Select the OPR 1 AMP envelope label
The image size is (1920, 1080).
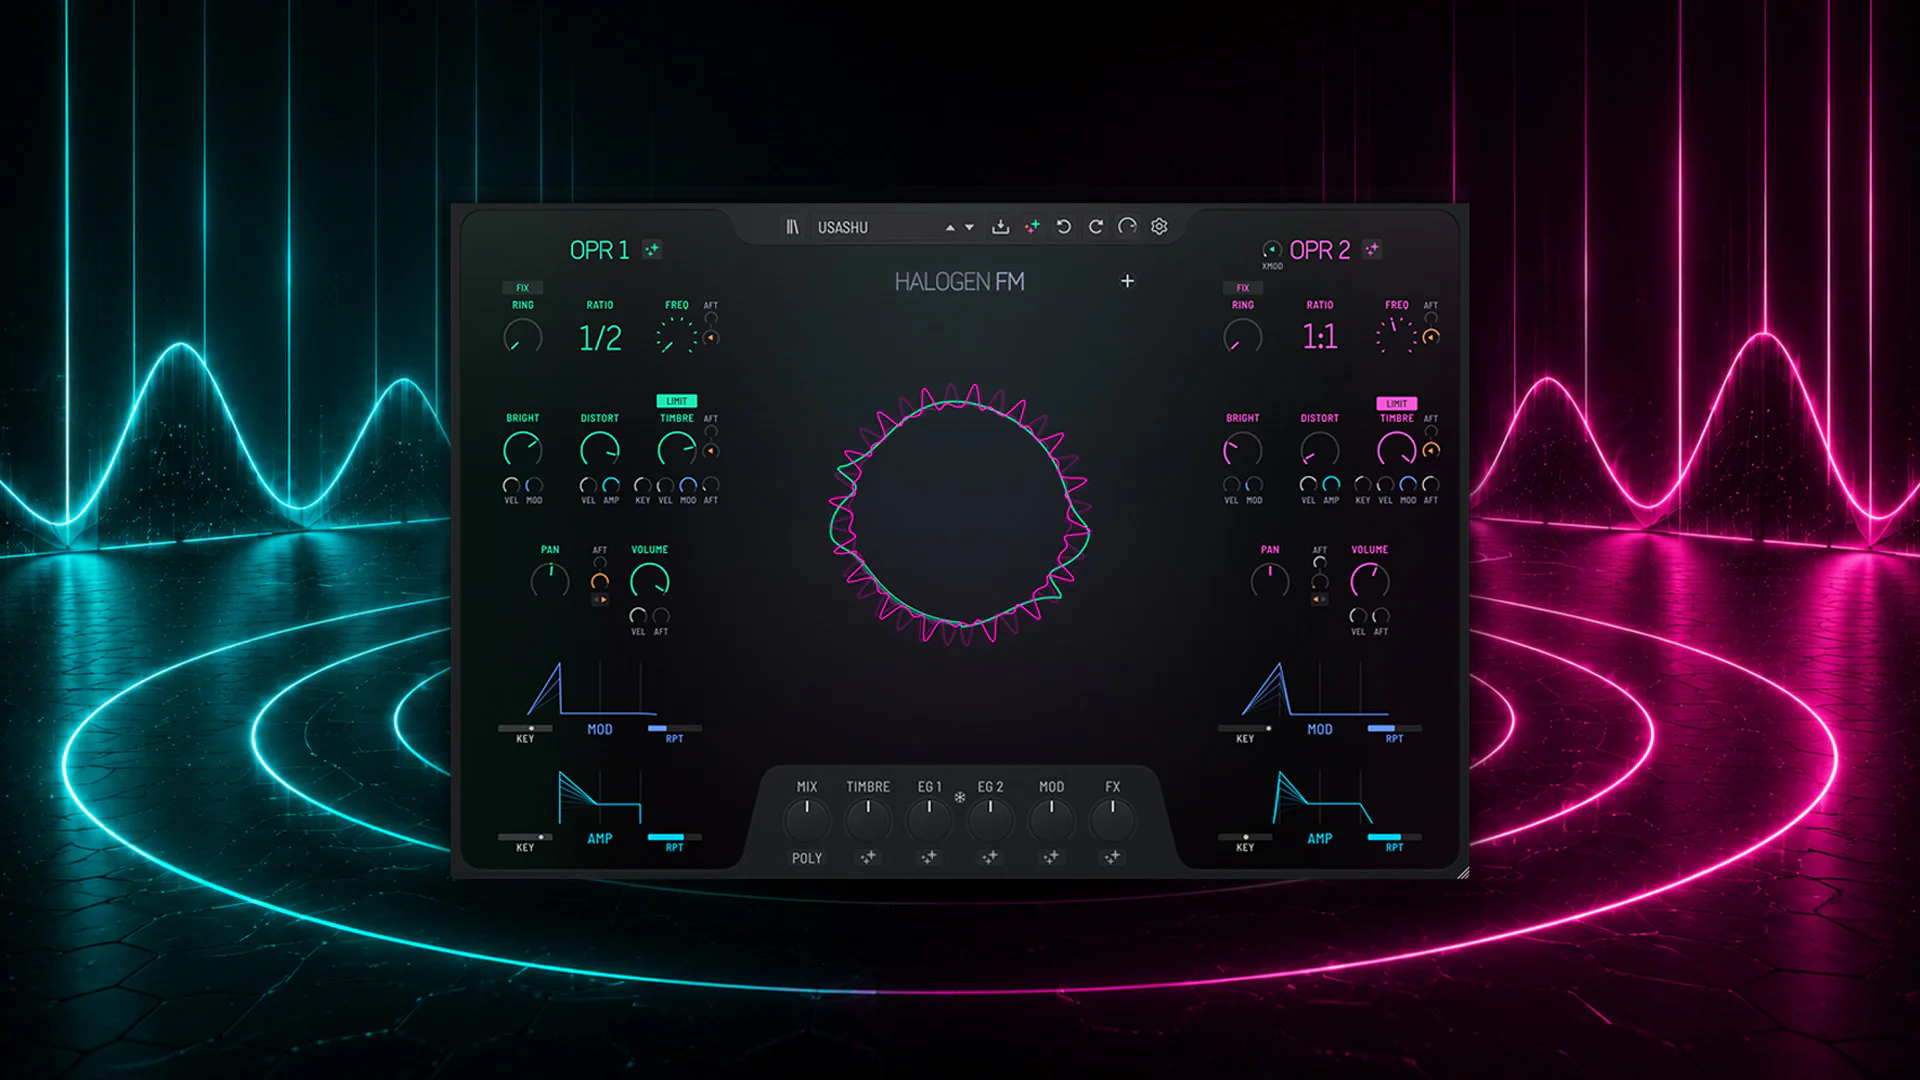click(x=600, y=839)
